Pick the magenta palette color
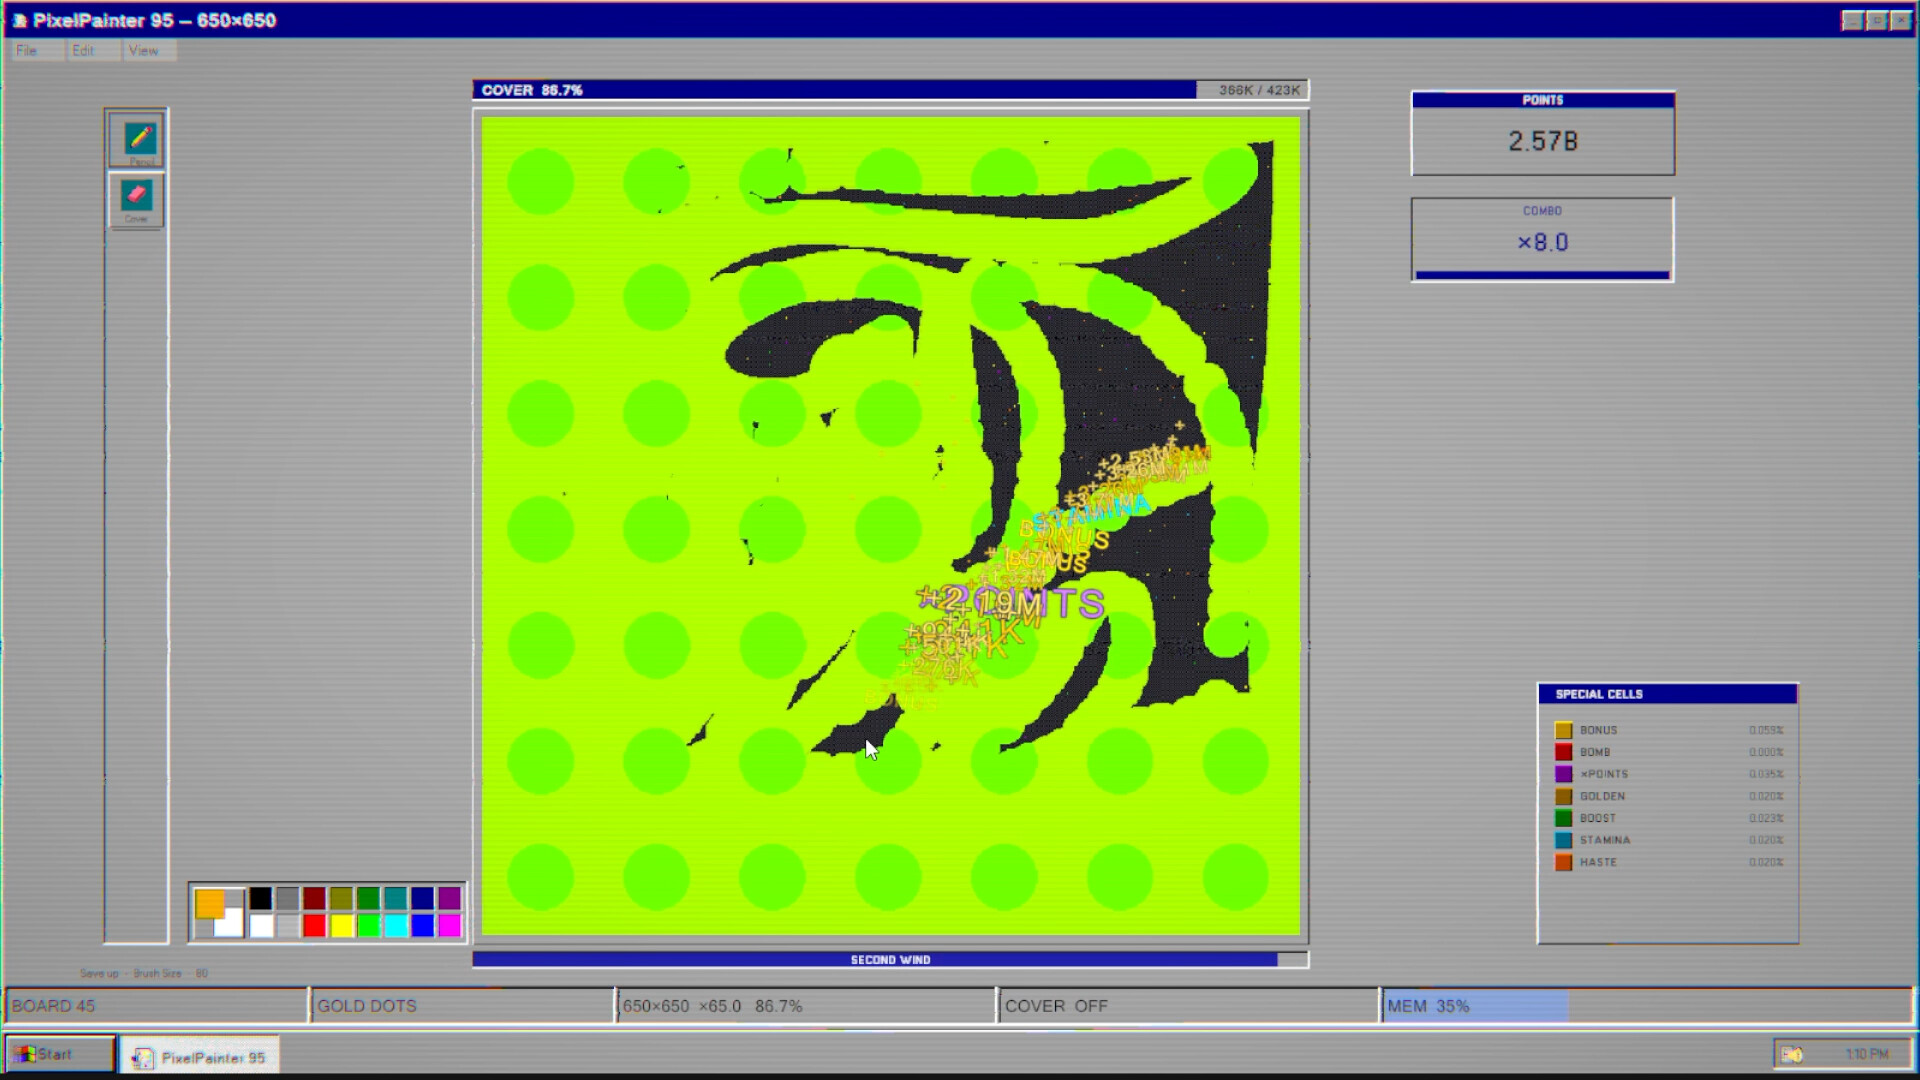Viewport: 1920px width, 1080px height. coord(450,926)
